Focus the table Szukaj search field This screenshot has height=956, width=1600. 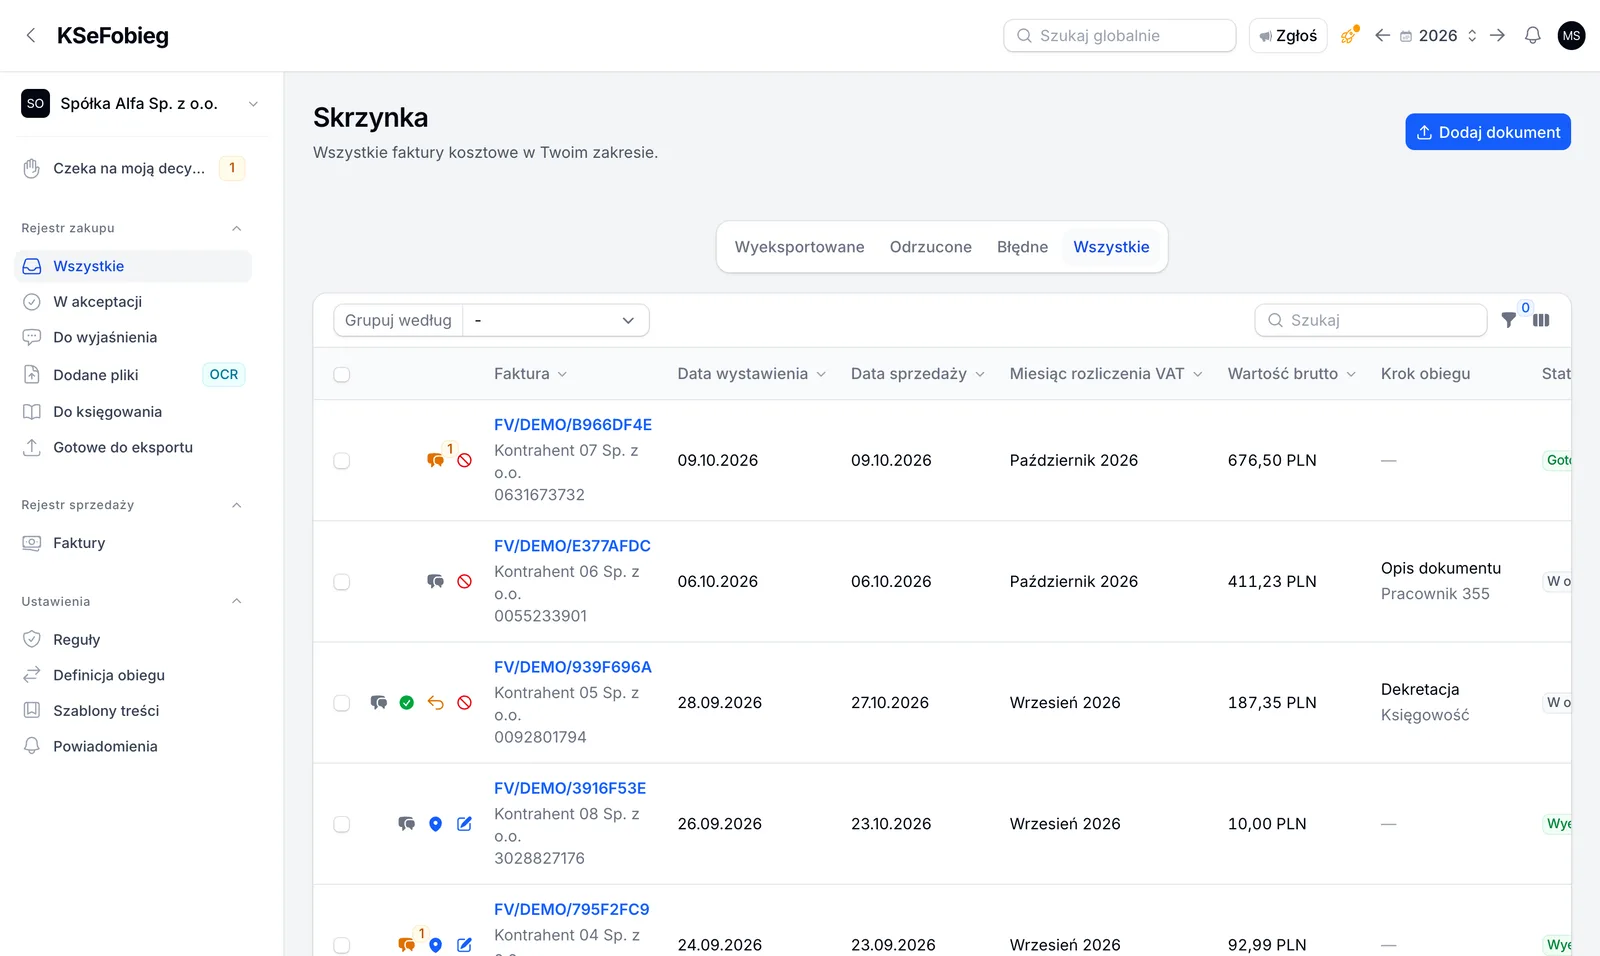[1371, 320]
